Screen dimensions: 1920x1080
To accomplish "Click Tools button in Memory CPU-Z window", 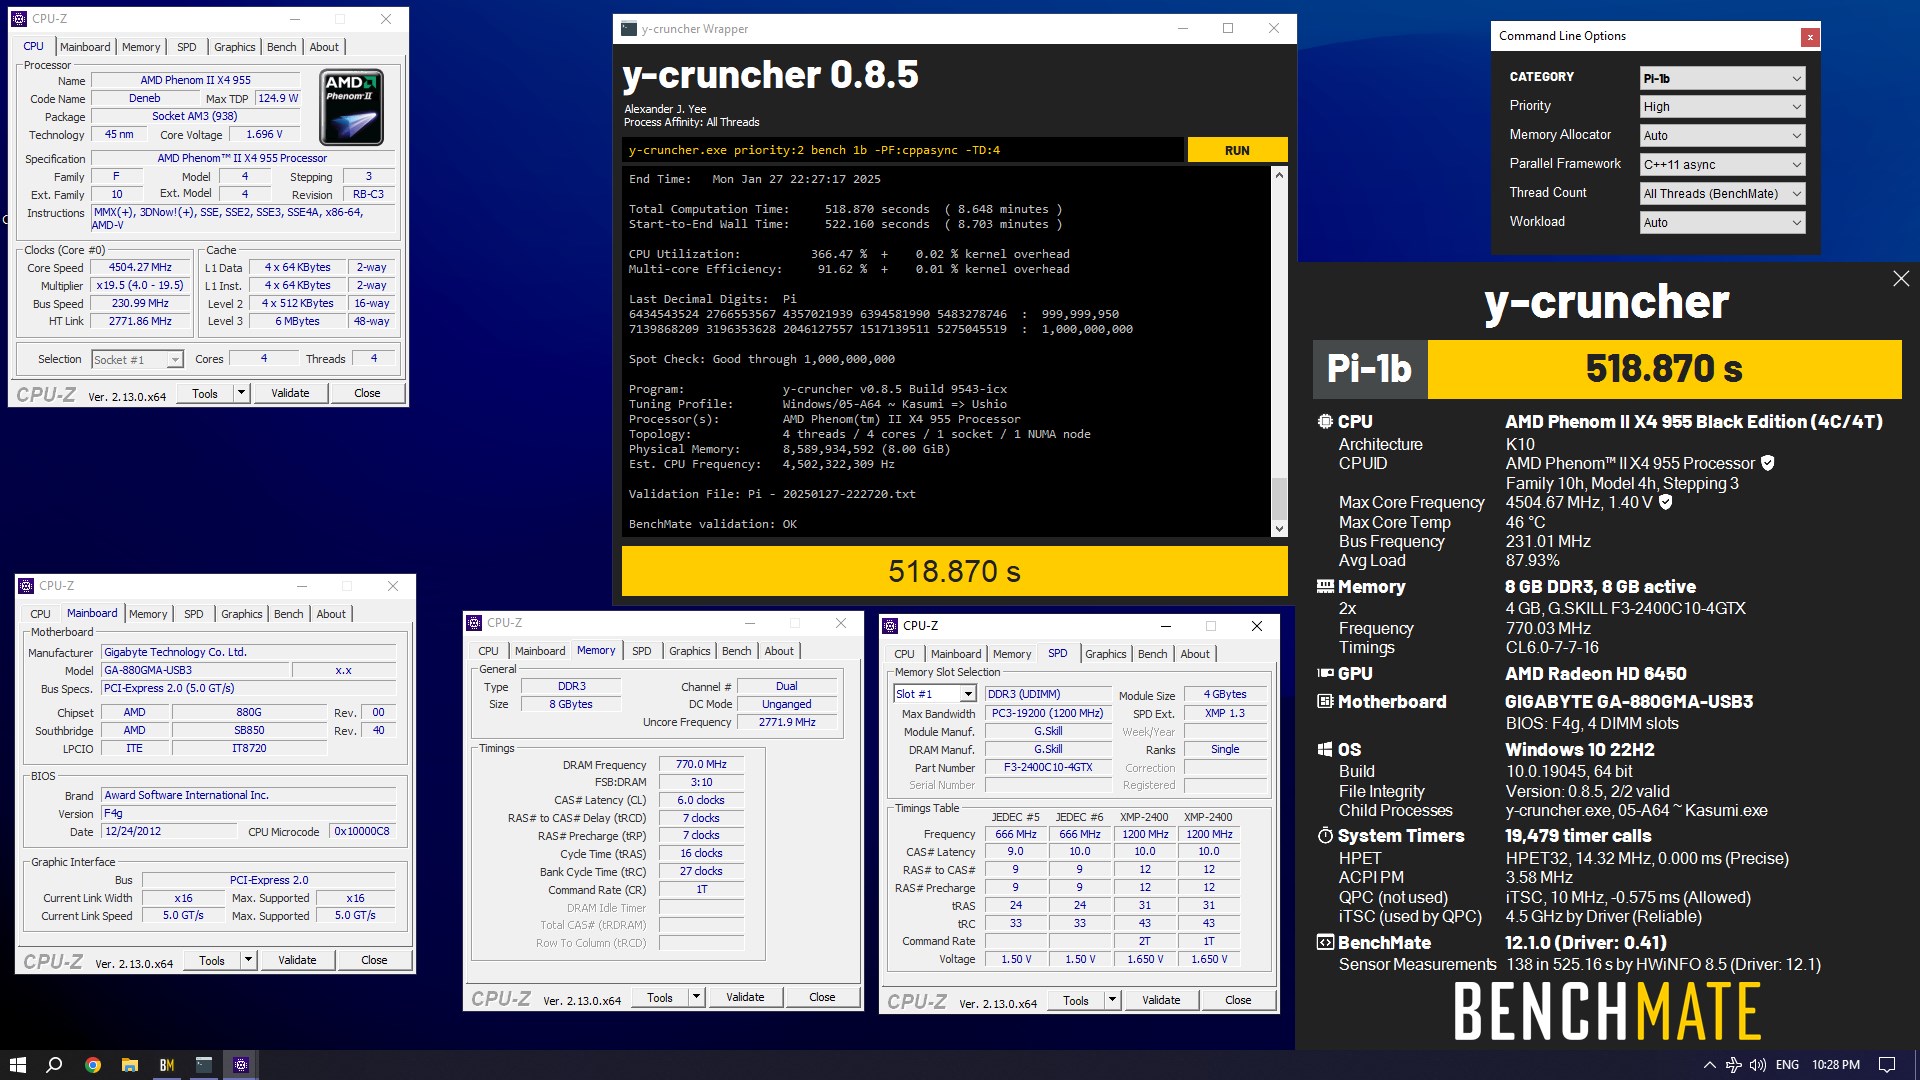I will [660, 997].
